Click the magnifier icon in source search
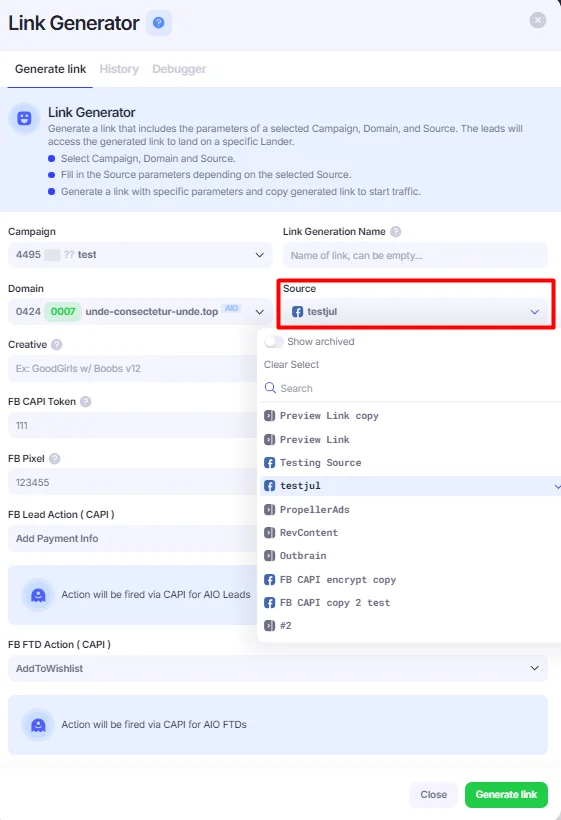 [x=270, y=388]
